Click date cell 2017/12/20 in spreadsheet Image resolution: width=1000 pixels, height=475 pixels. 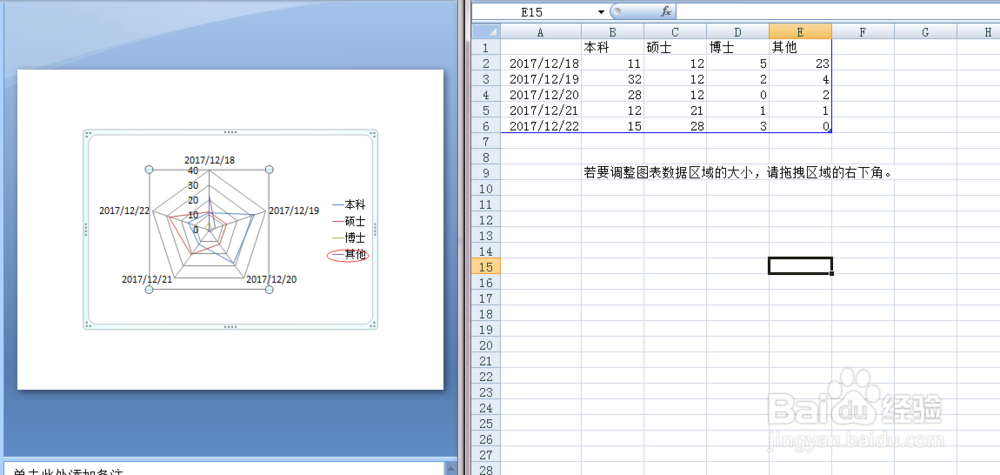point(540,94)
